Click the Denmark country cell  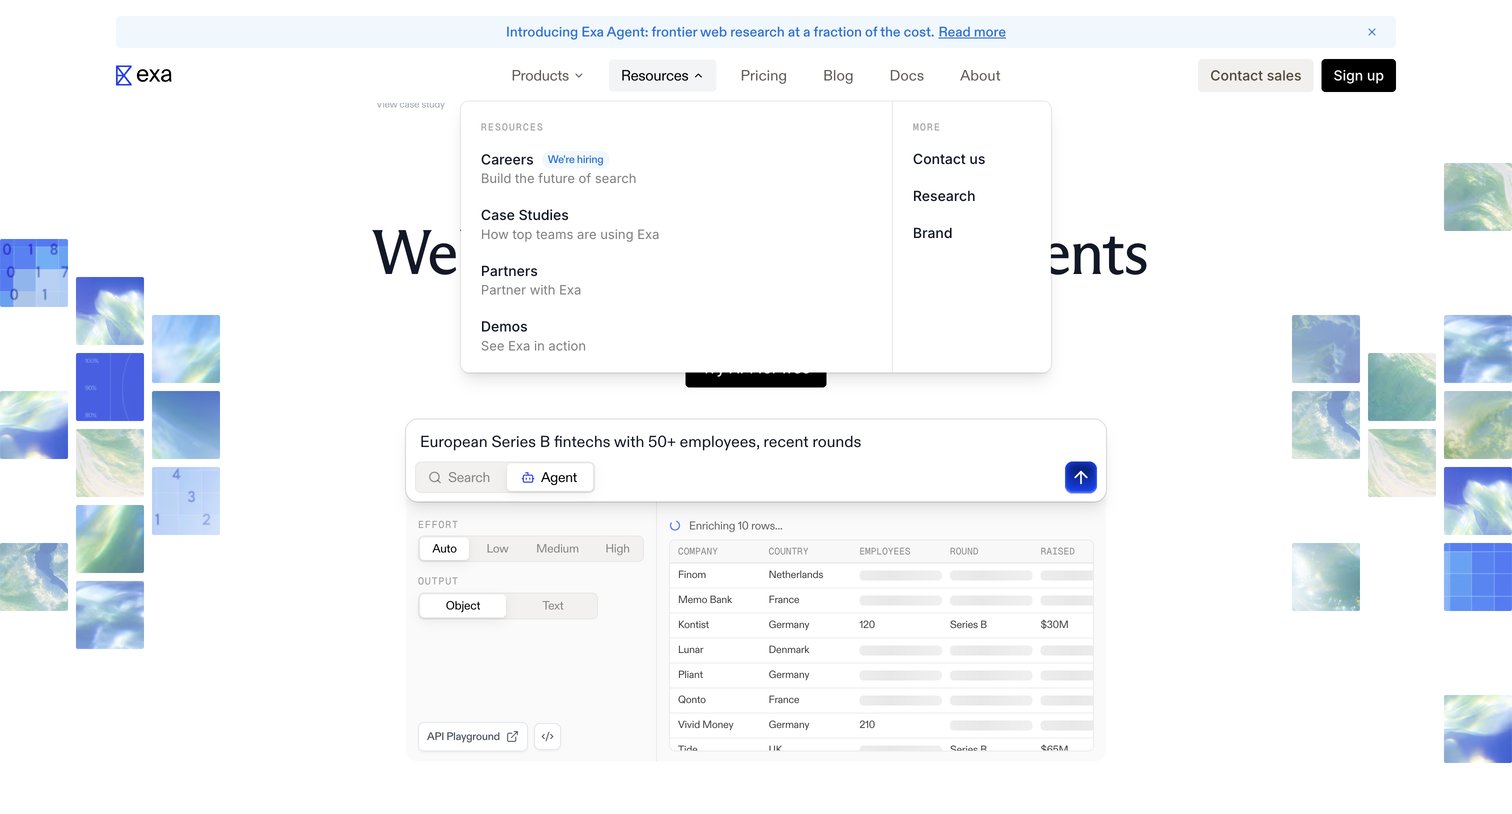coord(789,650)
